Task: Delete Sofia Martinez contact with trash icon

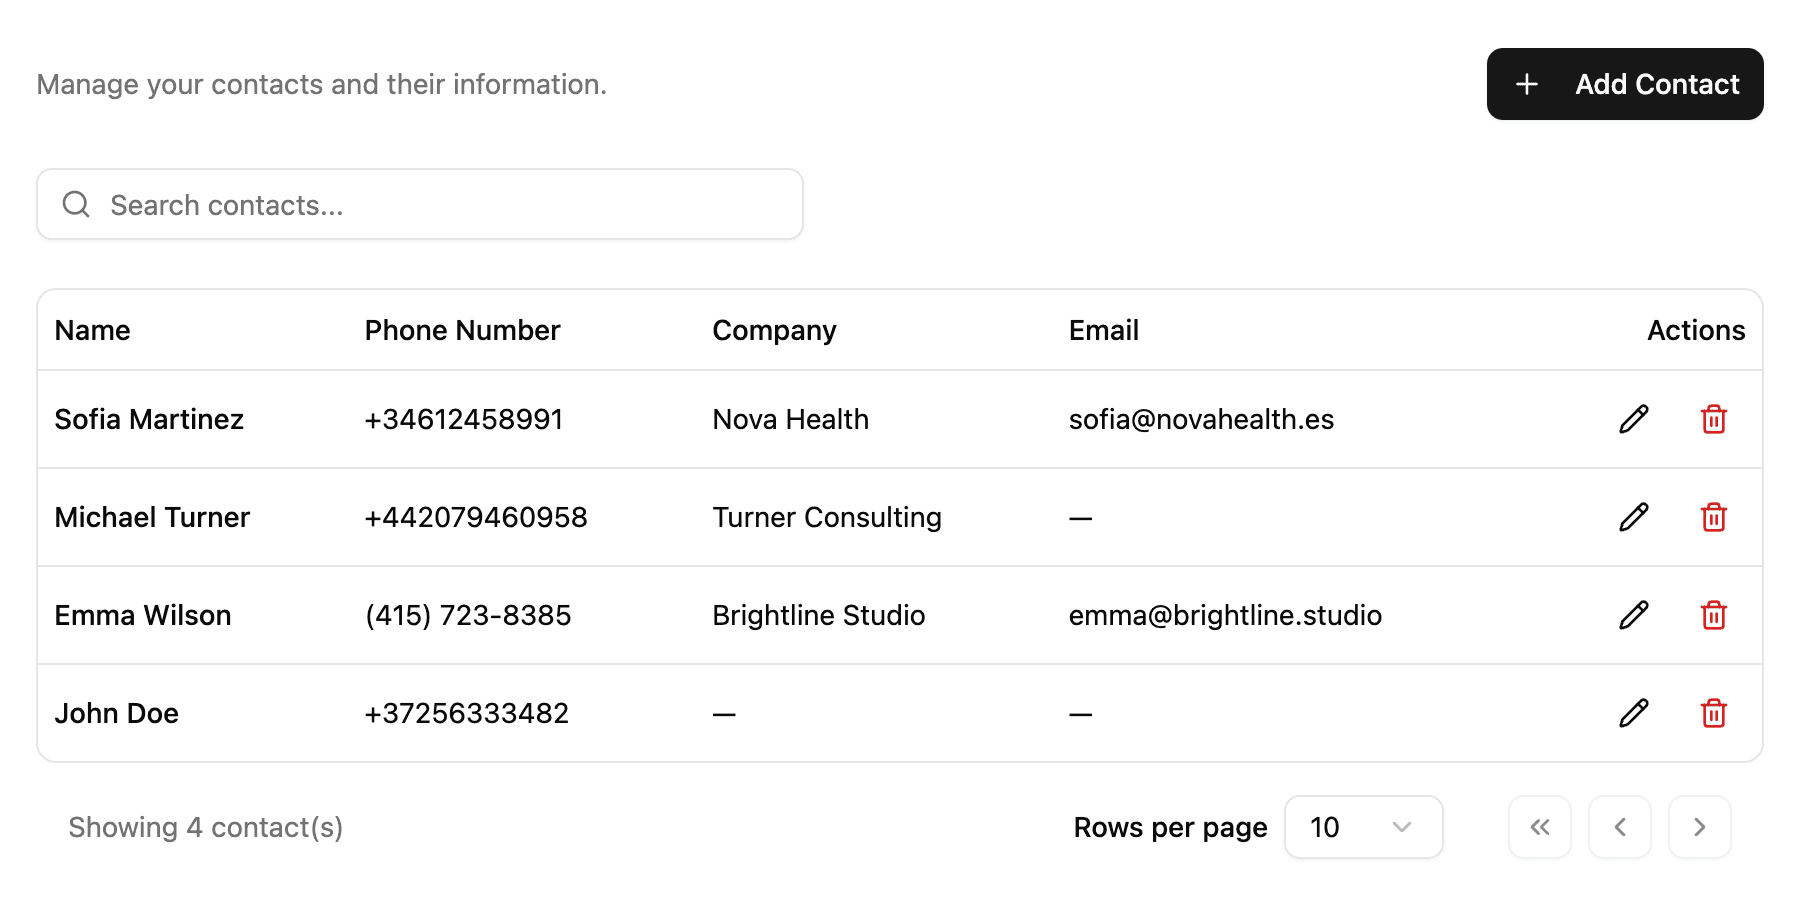Action: click(1713, 419)
